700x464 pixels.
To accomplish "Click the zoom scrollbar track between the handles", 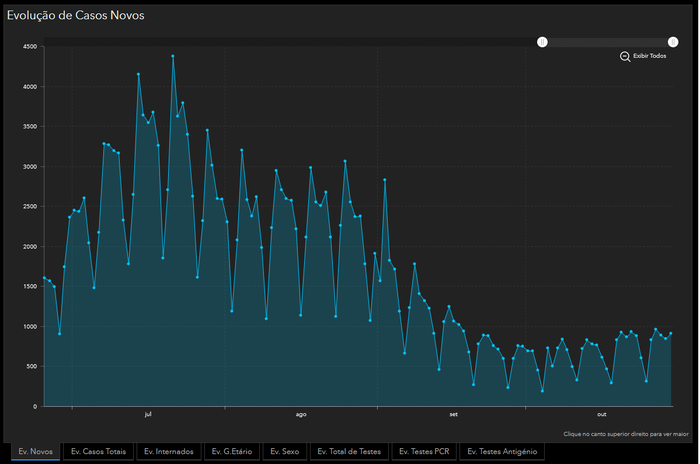I will [x=607, y=42].
